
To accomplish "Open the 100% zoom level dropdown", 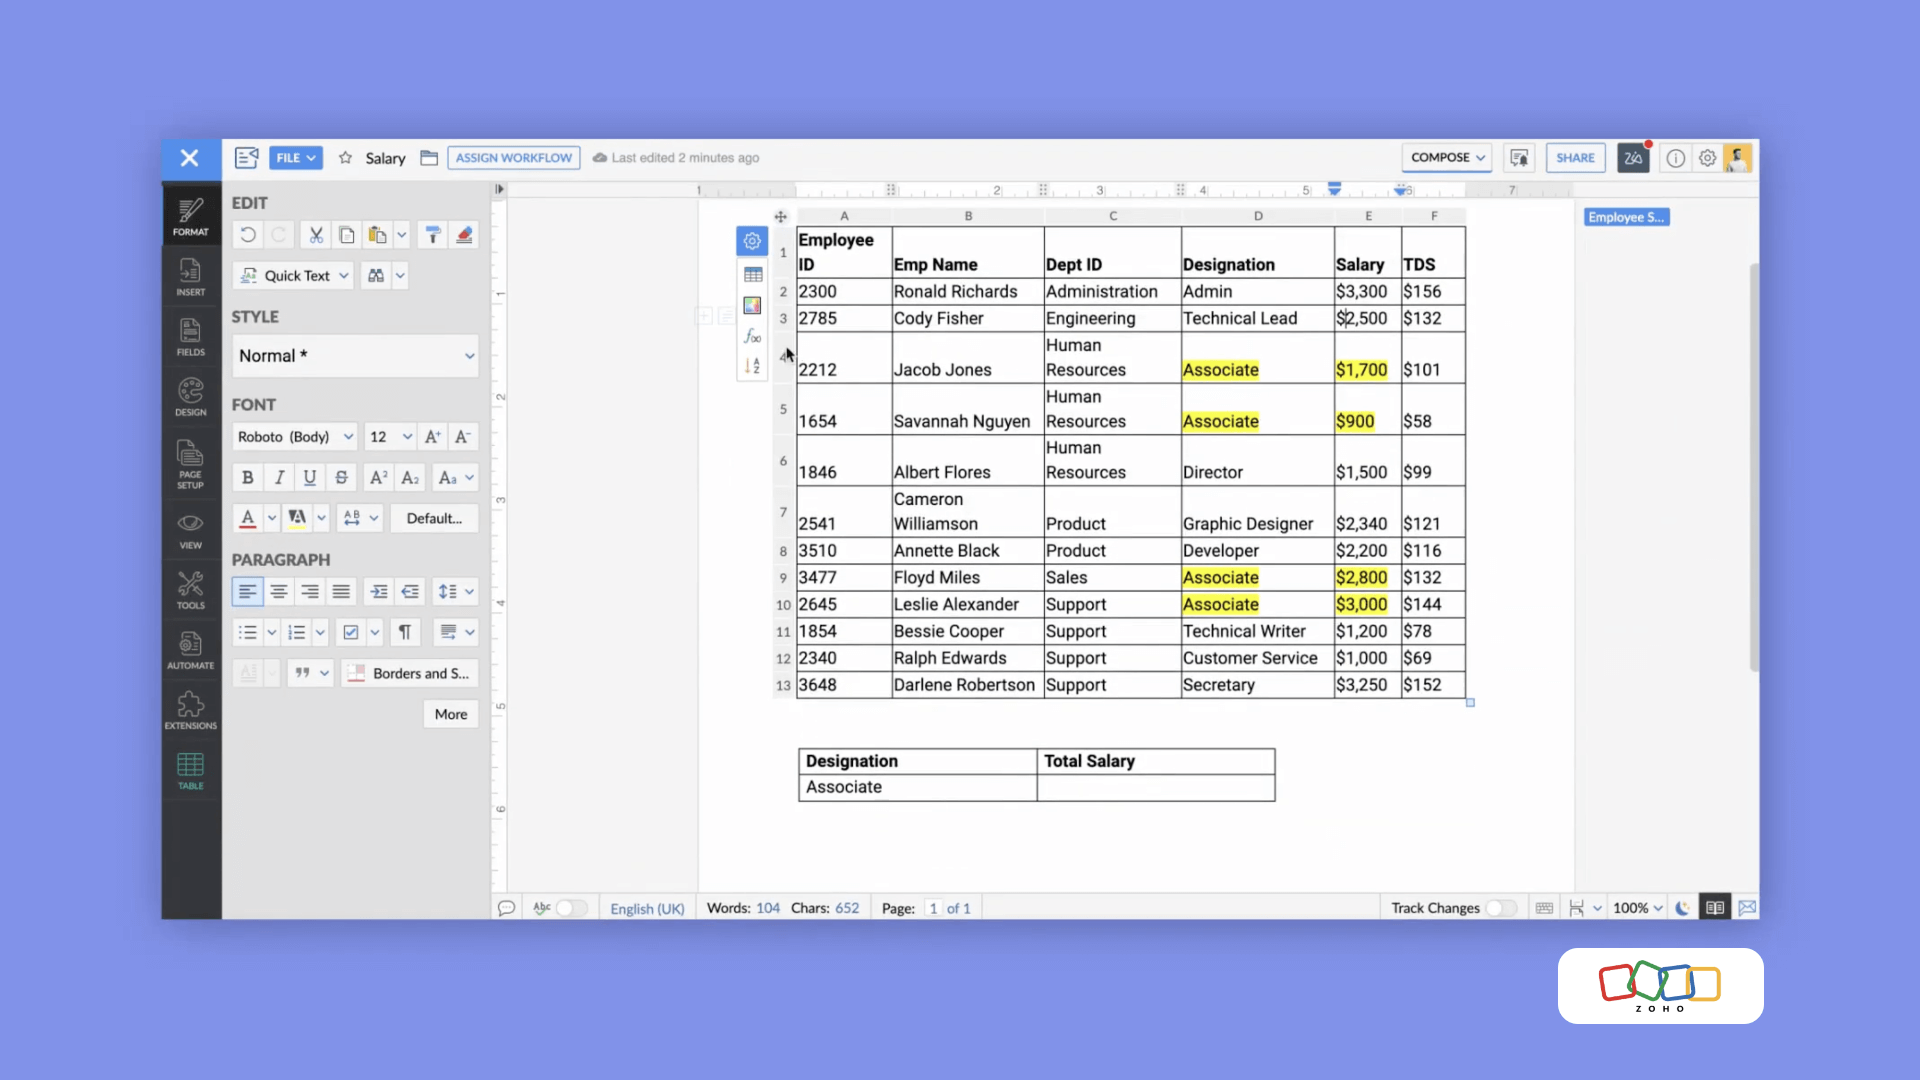I will click(1638, 908).
